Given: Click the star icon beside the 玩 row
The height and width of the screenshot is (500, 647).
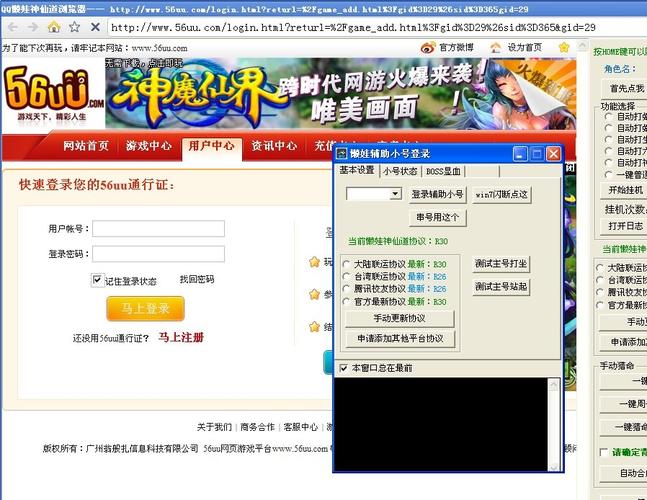Looking at the screenshot, I should (x=314, y=262).
